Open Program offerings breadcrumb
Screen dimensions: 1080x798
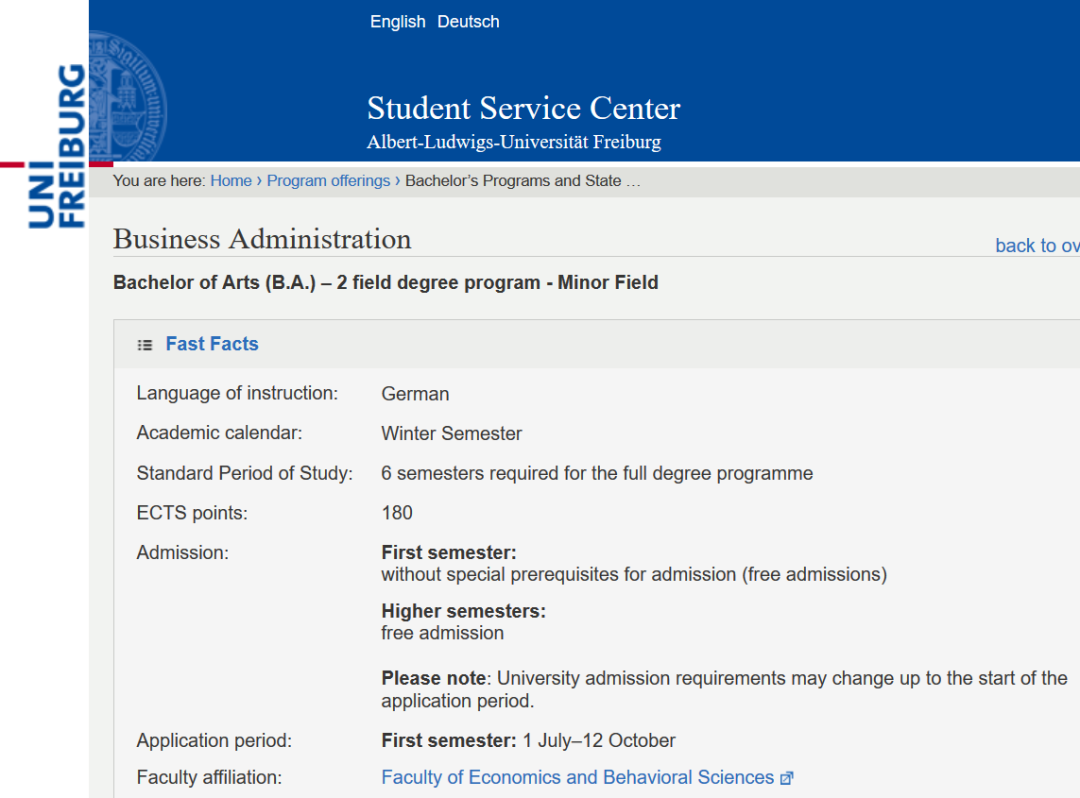pyautogui.click(x=329, y=180)
